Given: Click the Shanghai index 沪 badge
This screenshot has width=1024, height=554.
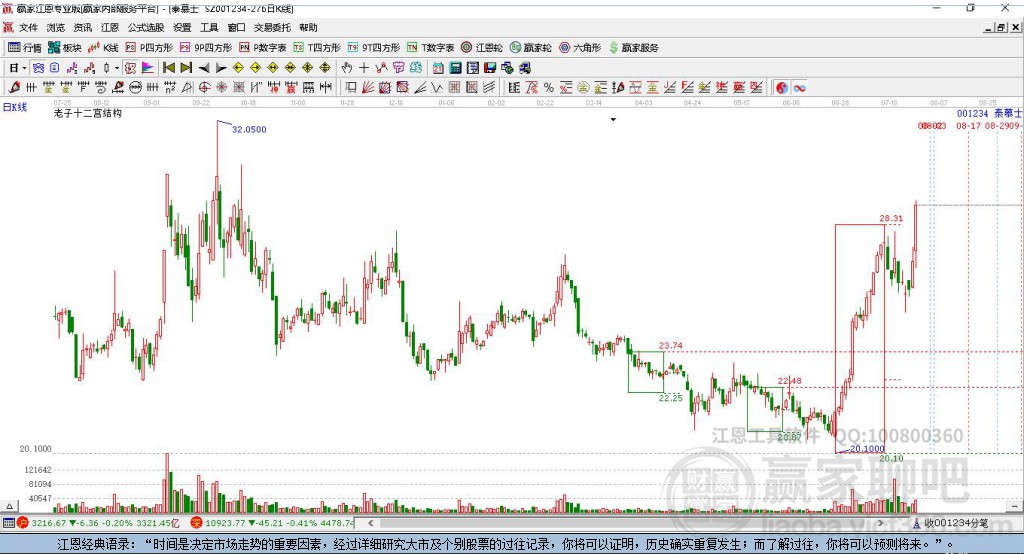Looking at the screenshot, I should coord(23,523).
